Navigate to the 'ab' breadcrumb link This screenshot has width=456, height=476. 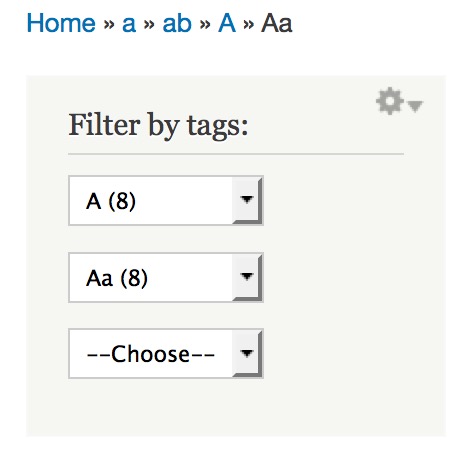(x=177, y=23)
